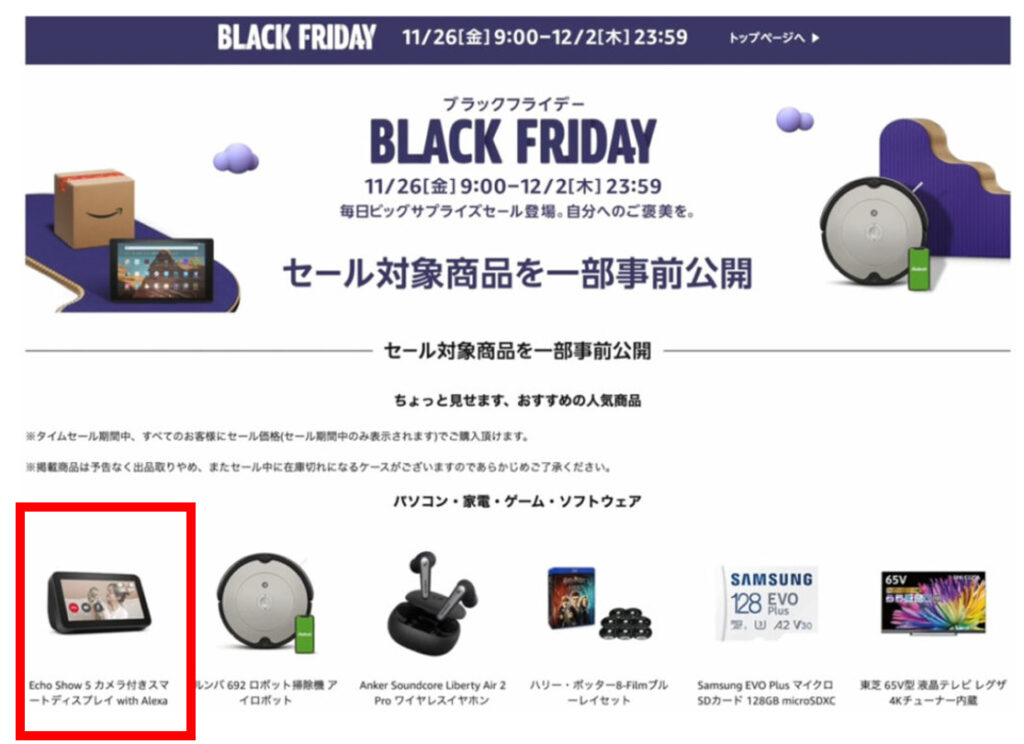The image size is (1024, 744).
Task: Click Anker Soundcore Liberty Air 2 Pro title
Action: tap(432, 693)
